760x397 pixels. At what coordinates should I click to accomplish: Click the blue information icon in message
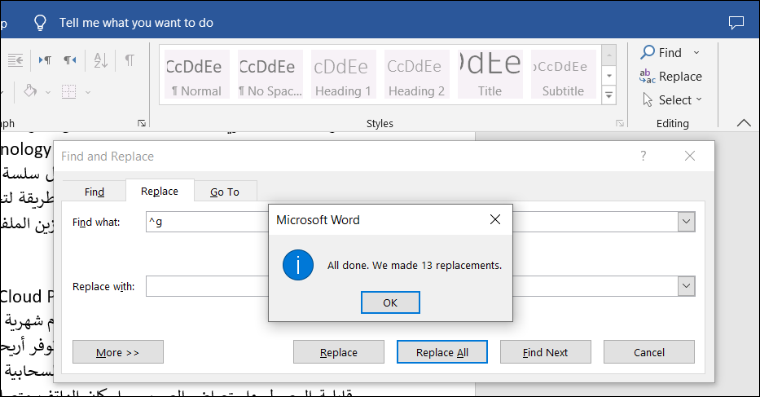pyautogui.click(x=298, y=265)
